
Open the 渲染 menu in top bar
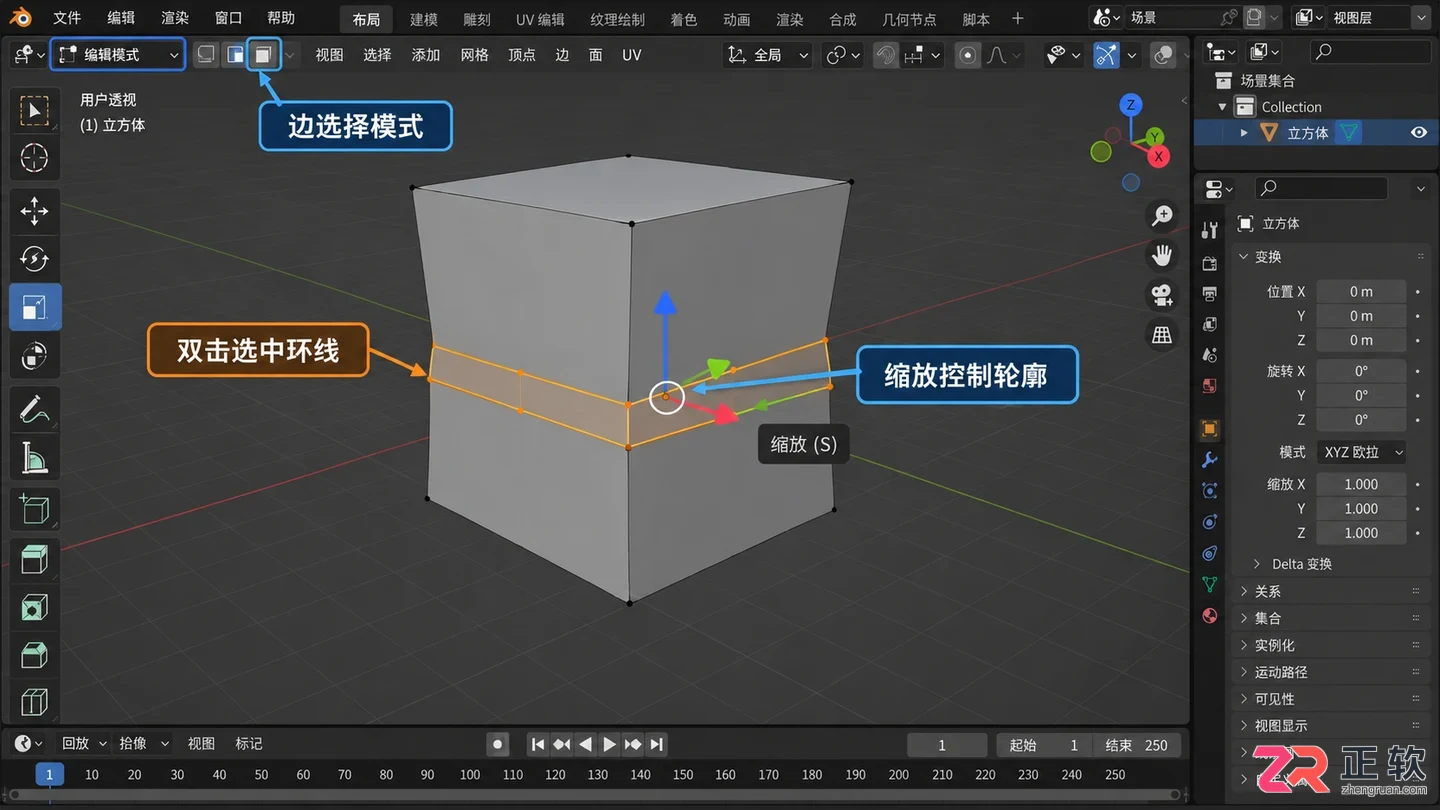point(175,18)
